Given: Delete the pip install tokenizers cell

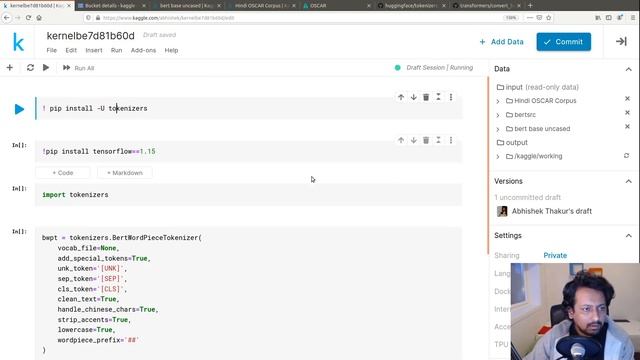Looking at the screenshot, I should coord(426,97).
